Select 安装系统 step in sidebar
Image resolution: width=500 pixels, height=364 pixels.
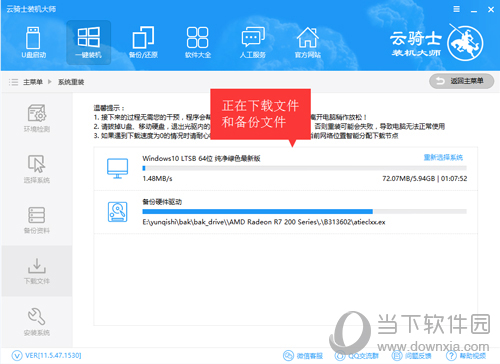point(37,322)
